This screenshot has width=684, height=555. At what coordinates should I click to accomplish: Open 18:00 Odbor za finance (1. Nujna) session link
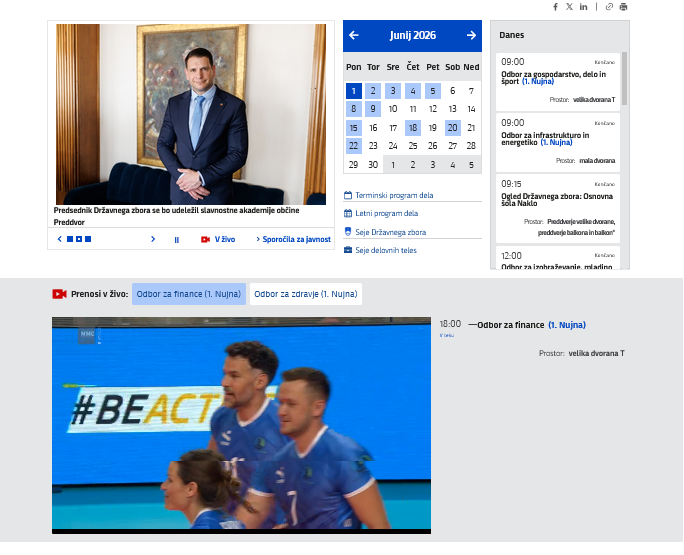pyautogui.click(x=531, y=325)
